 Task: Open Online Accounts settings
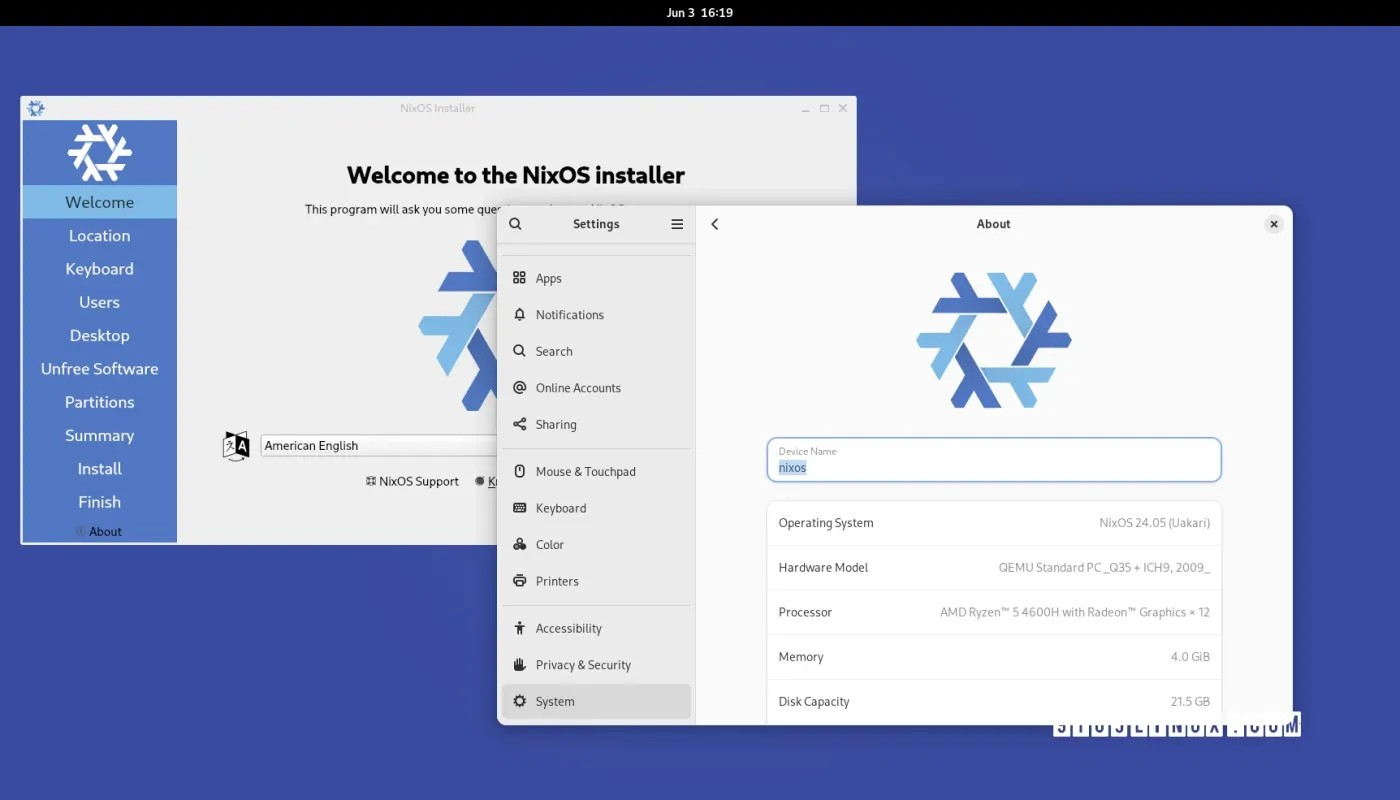point(596,388)
